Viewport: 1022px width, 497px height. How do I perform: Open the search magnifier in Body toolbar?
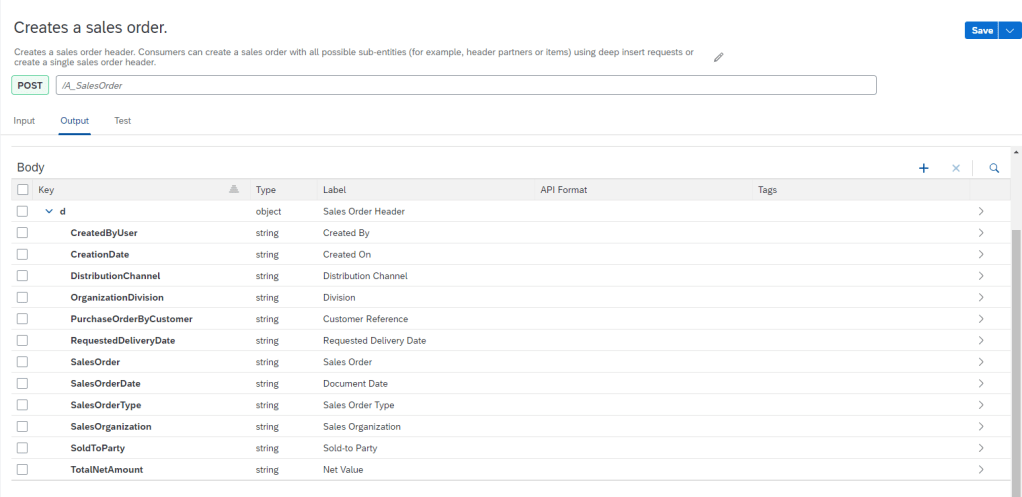click(x=994, y=169)
